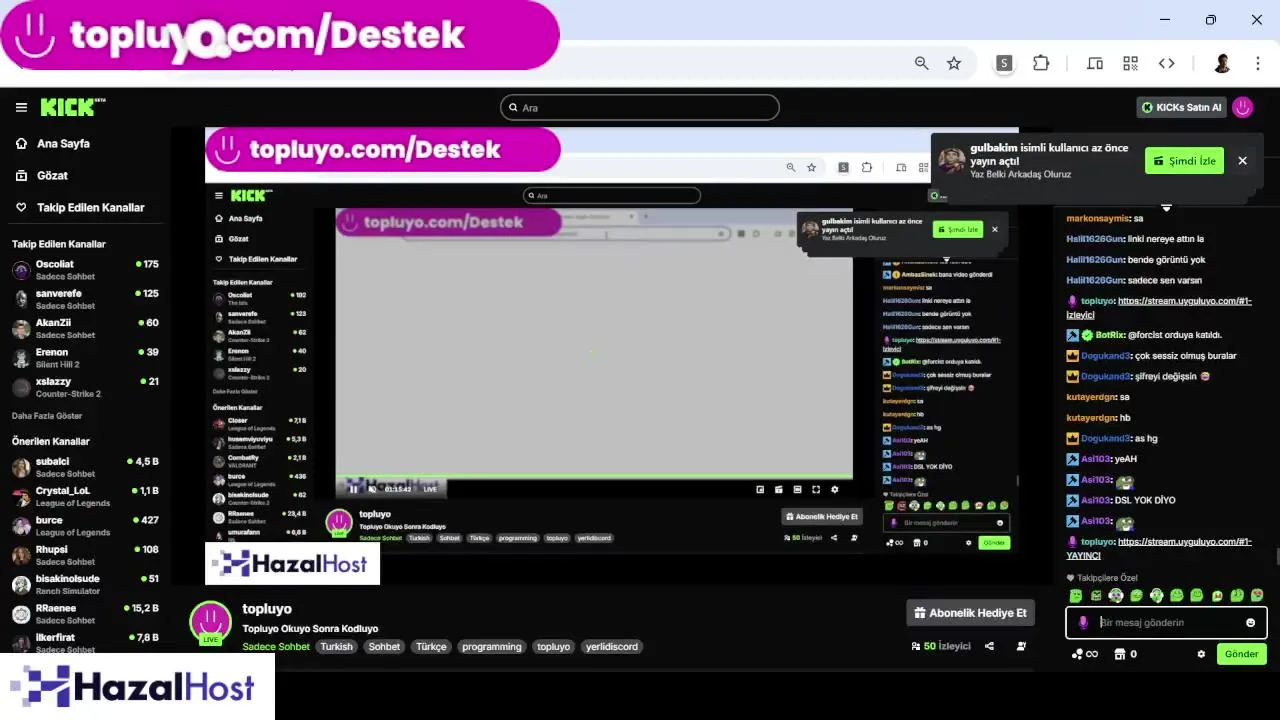Click gulbakim's avatar in the notification
The image size is (1280, 720).
(x=952, y=160)
